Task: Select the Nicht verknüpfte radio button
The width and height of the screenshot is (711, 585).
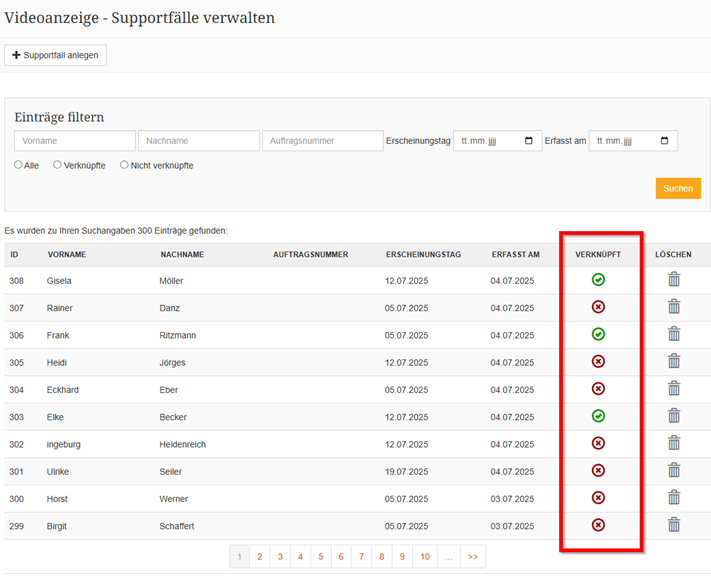Action: (x=124, y=165)
